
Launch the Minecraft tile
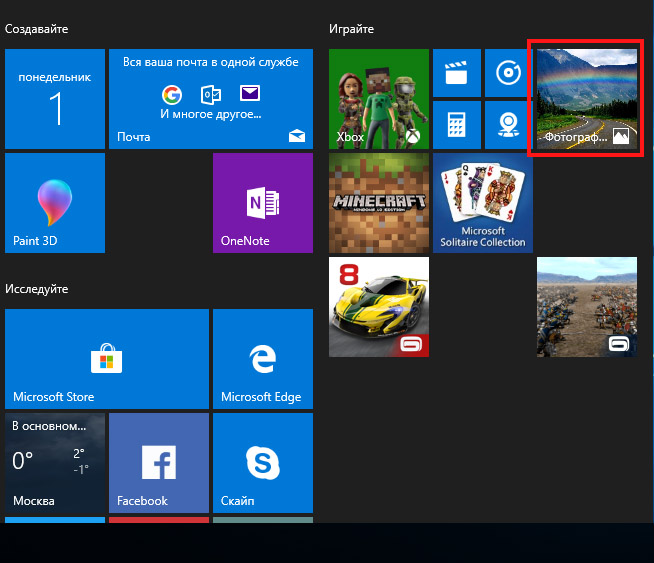(379, 203)
